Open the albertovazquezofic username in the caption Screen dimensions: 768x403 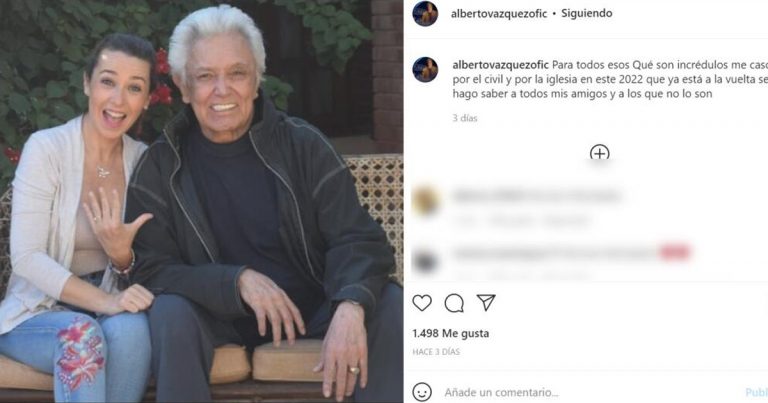coord(501,65)
